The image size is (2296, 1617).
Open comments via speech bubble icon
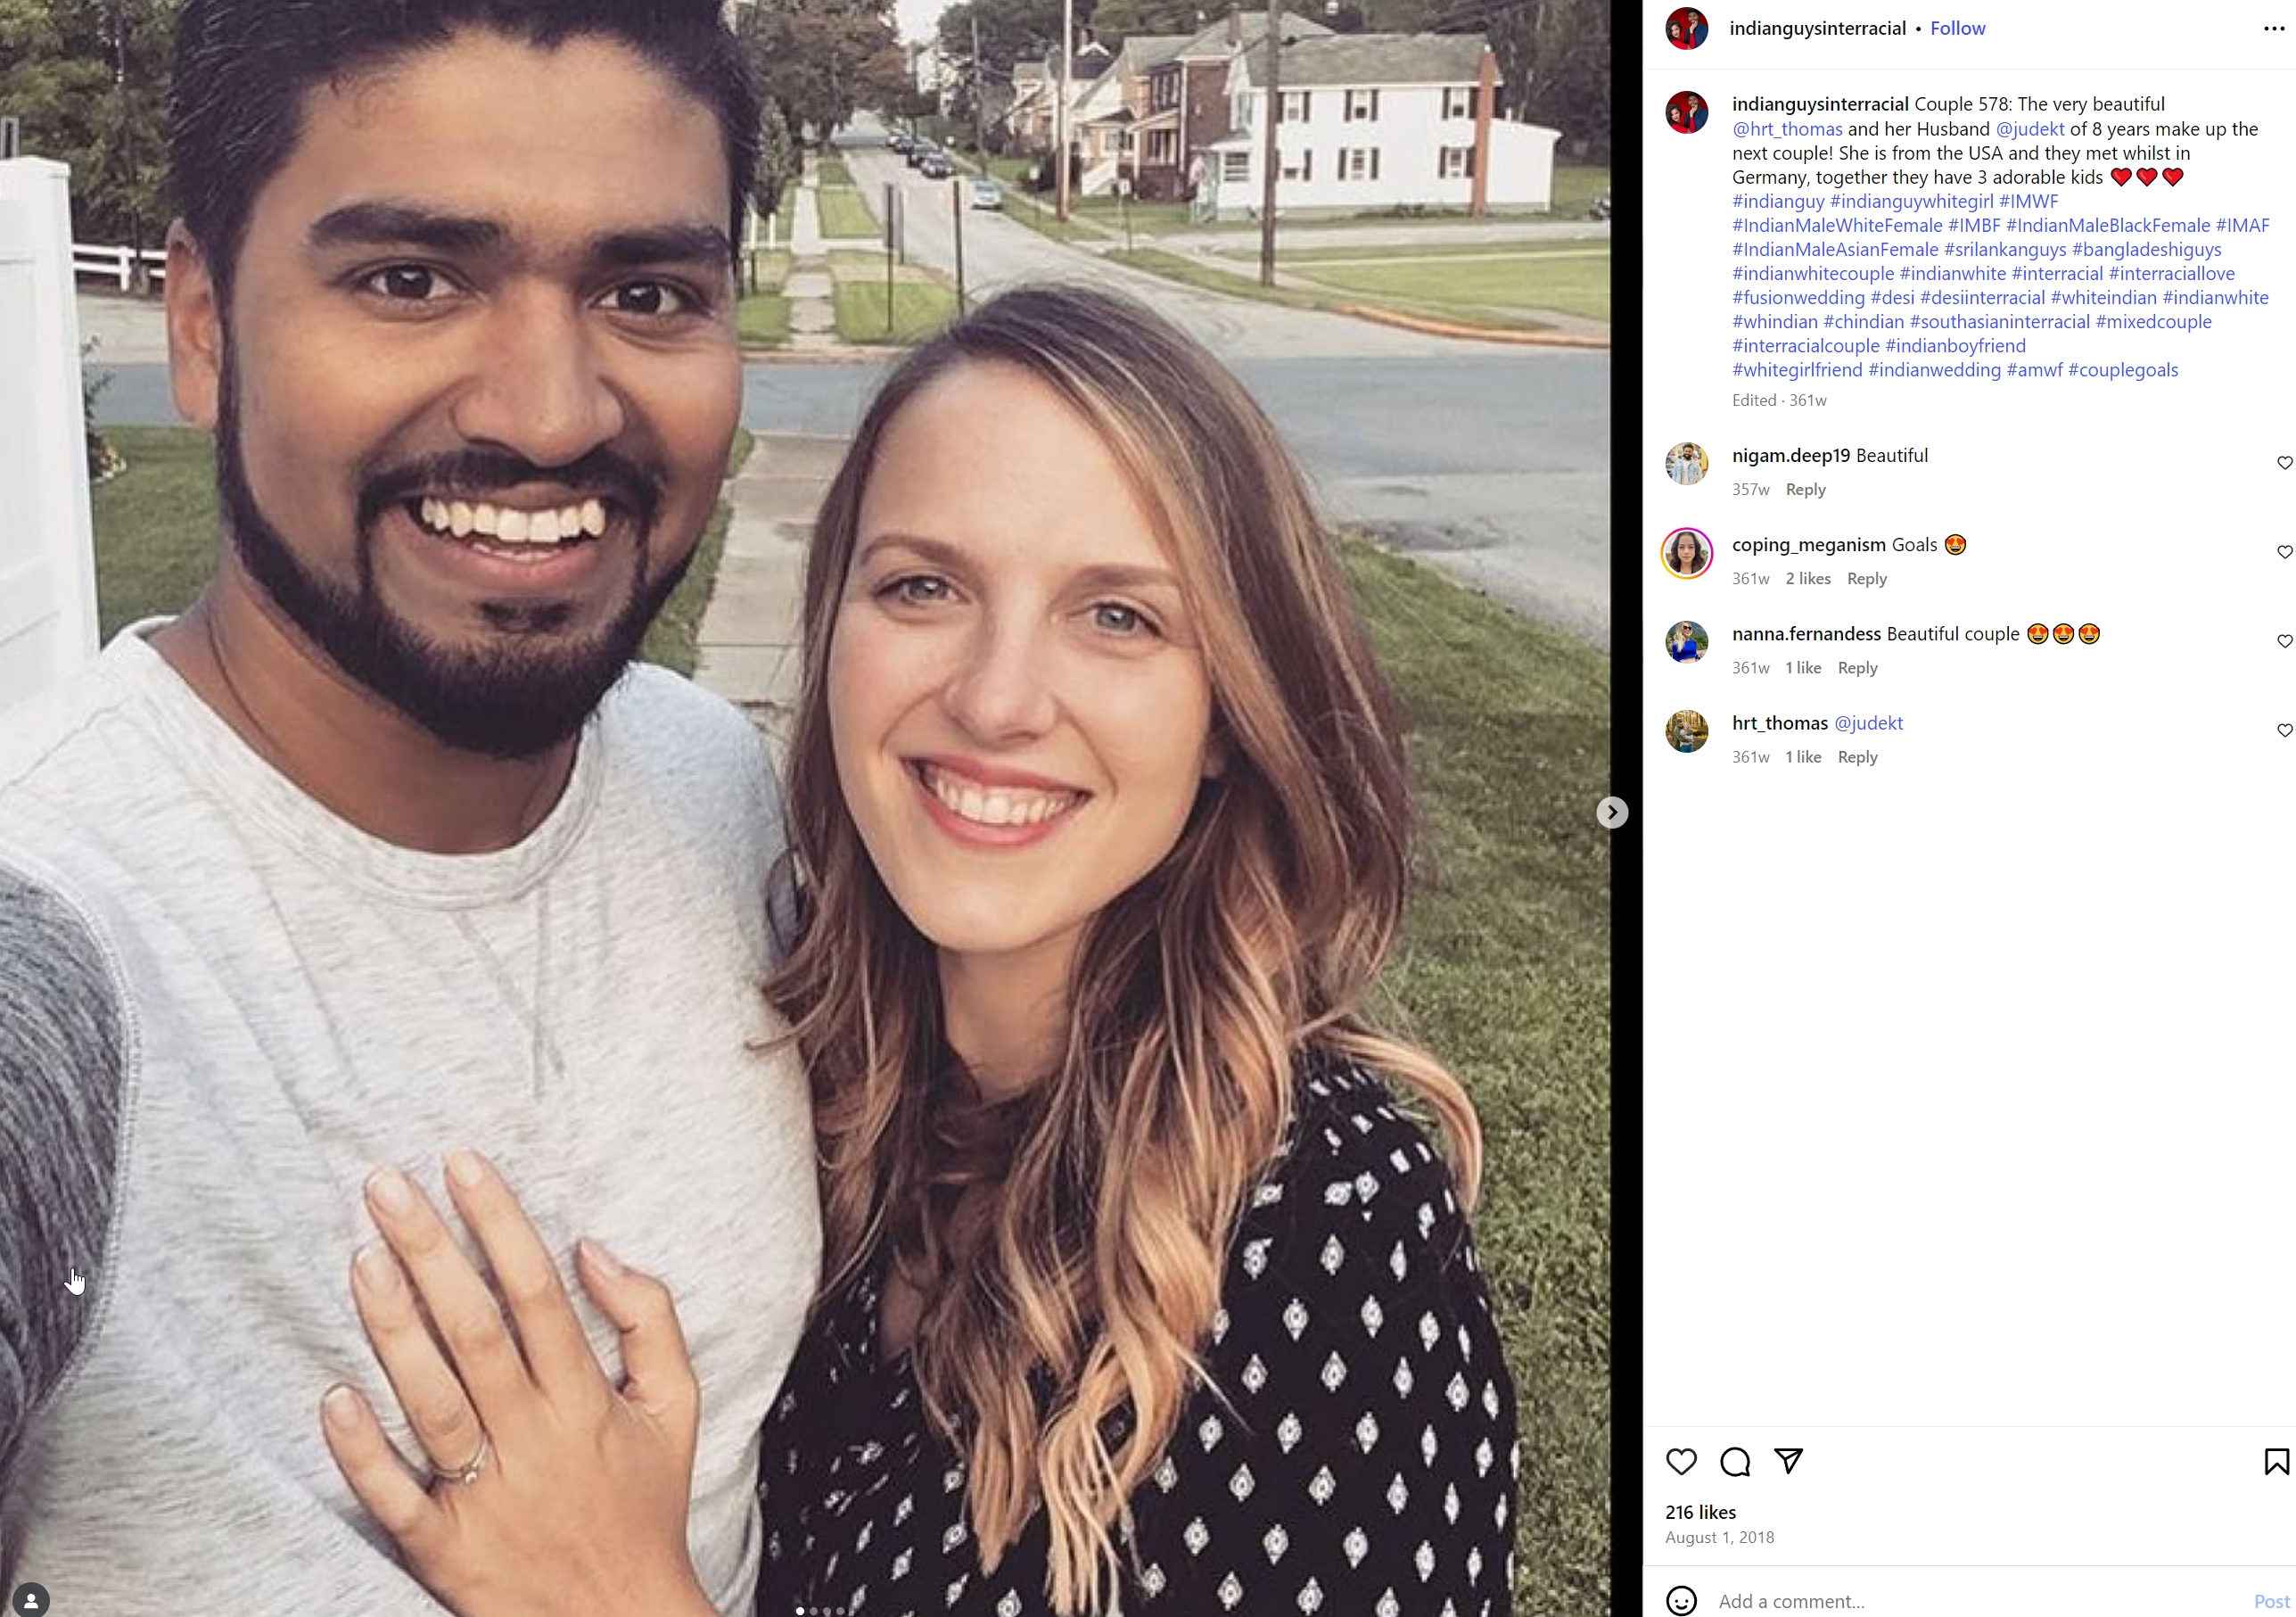click(1735, 1461)
